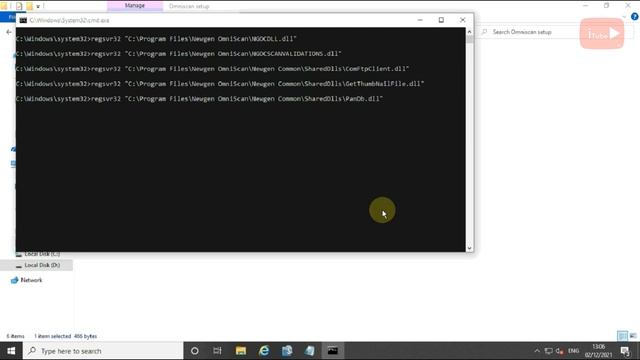640x360 pixels.
Task: Click the '6 items' status bar text
Action: [15, 336]
